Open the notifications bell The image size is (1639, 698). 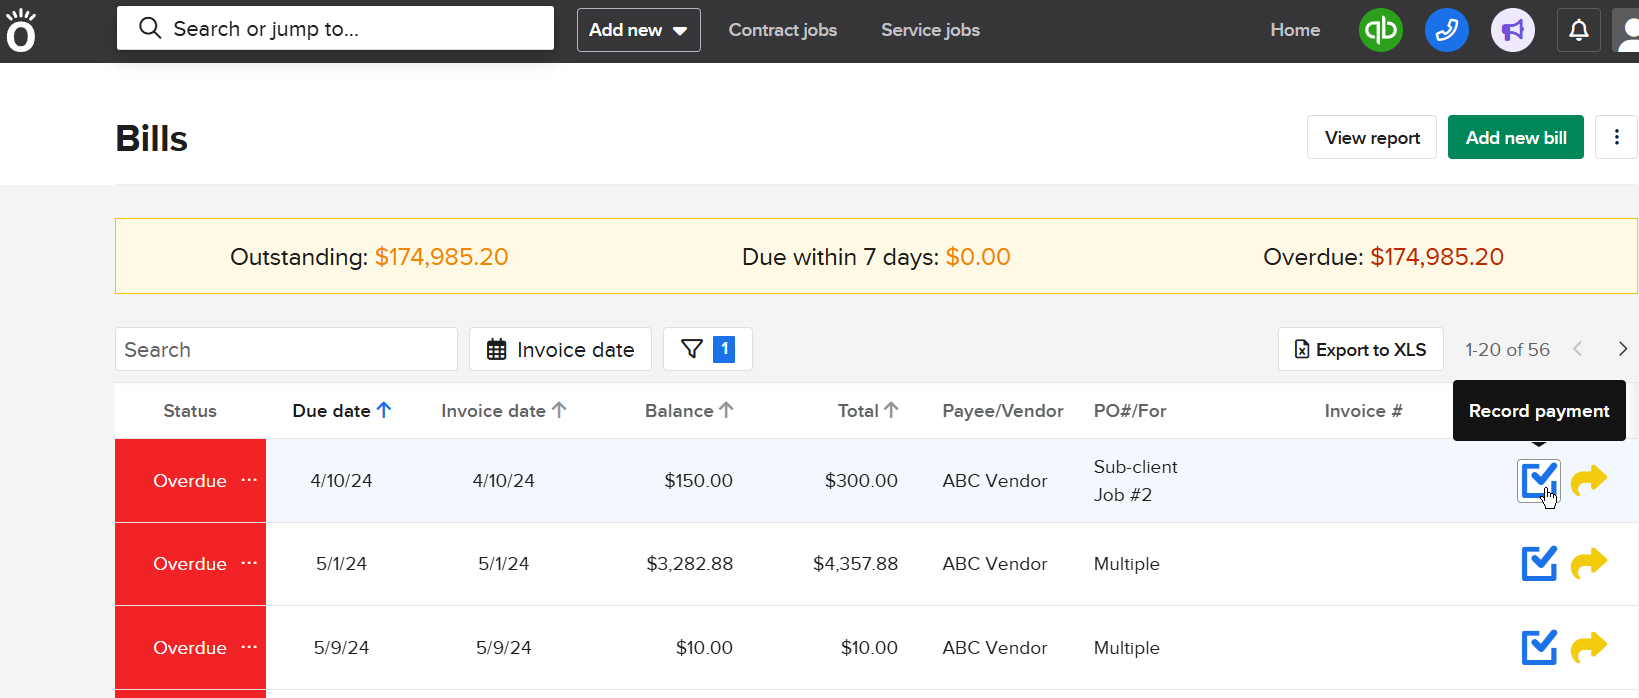pyautogui.click(x=1578, y=30)
